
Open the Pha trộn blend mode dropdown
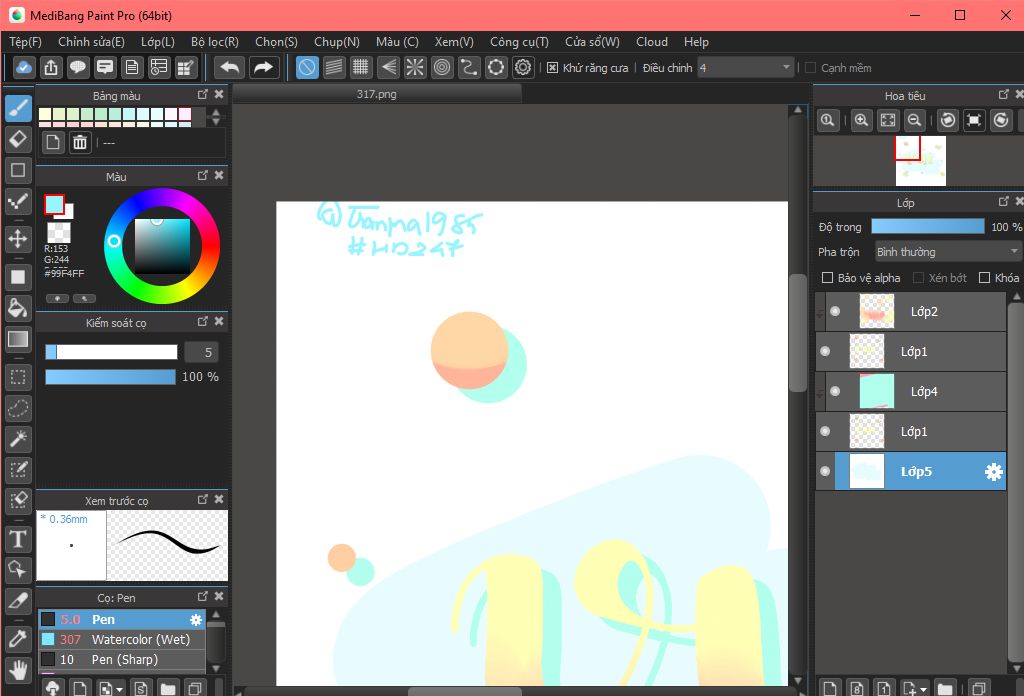click(x=948, y=252)
